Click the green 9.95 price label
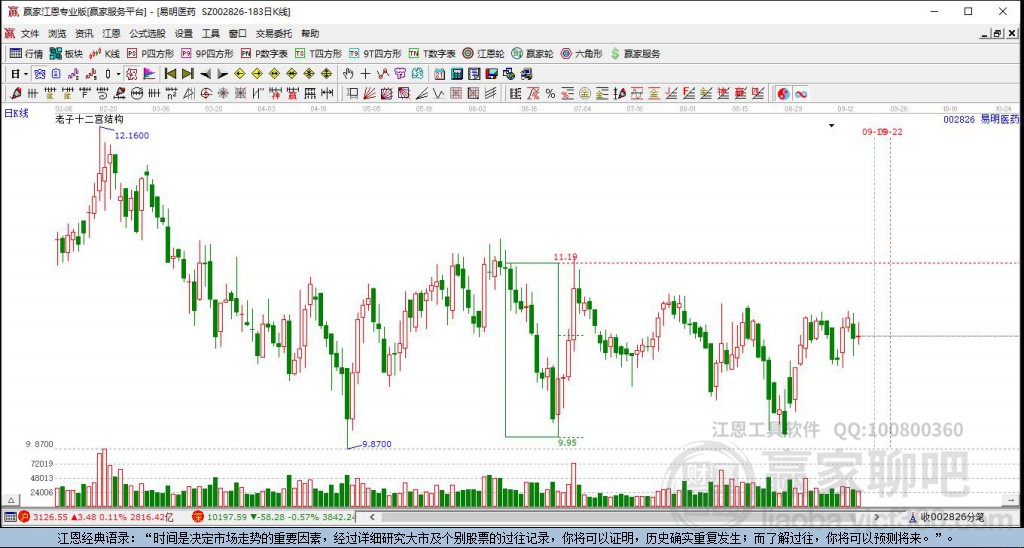The image size is (1024, 548). click(x=568, y=442)
